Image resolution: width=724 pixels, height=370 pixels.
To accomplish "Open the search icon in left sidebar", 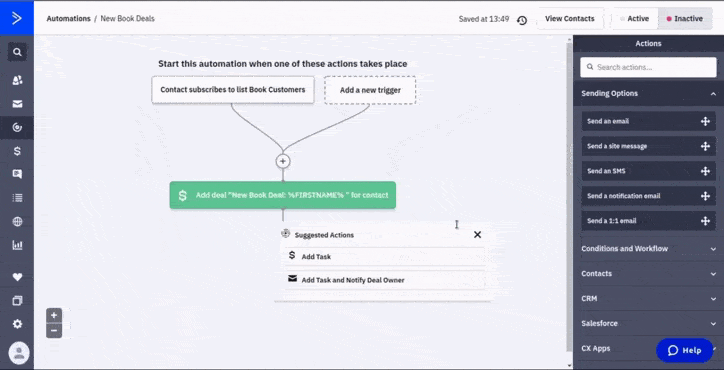I will [17, 52].
